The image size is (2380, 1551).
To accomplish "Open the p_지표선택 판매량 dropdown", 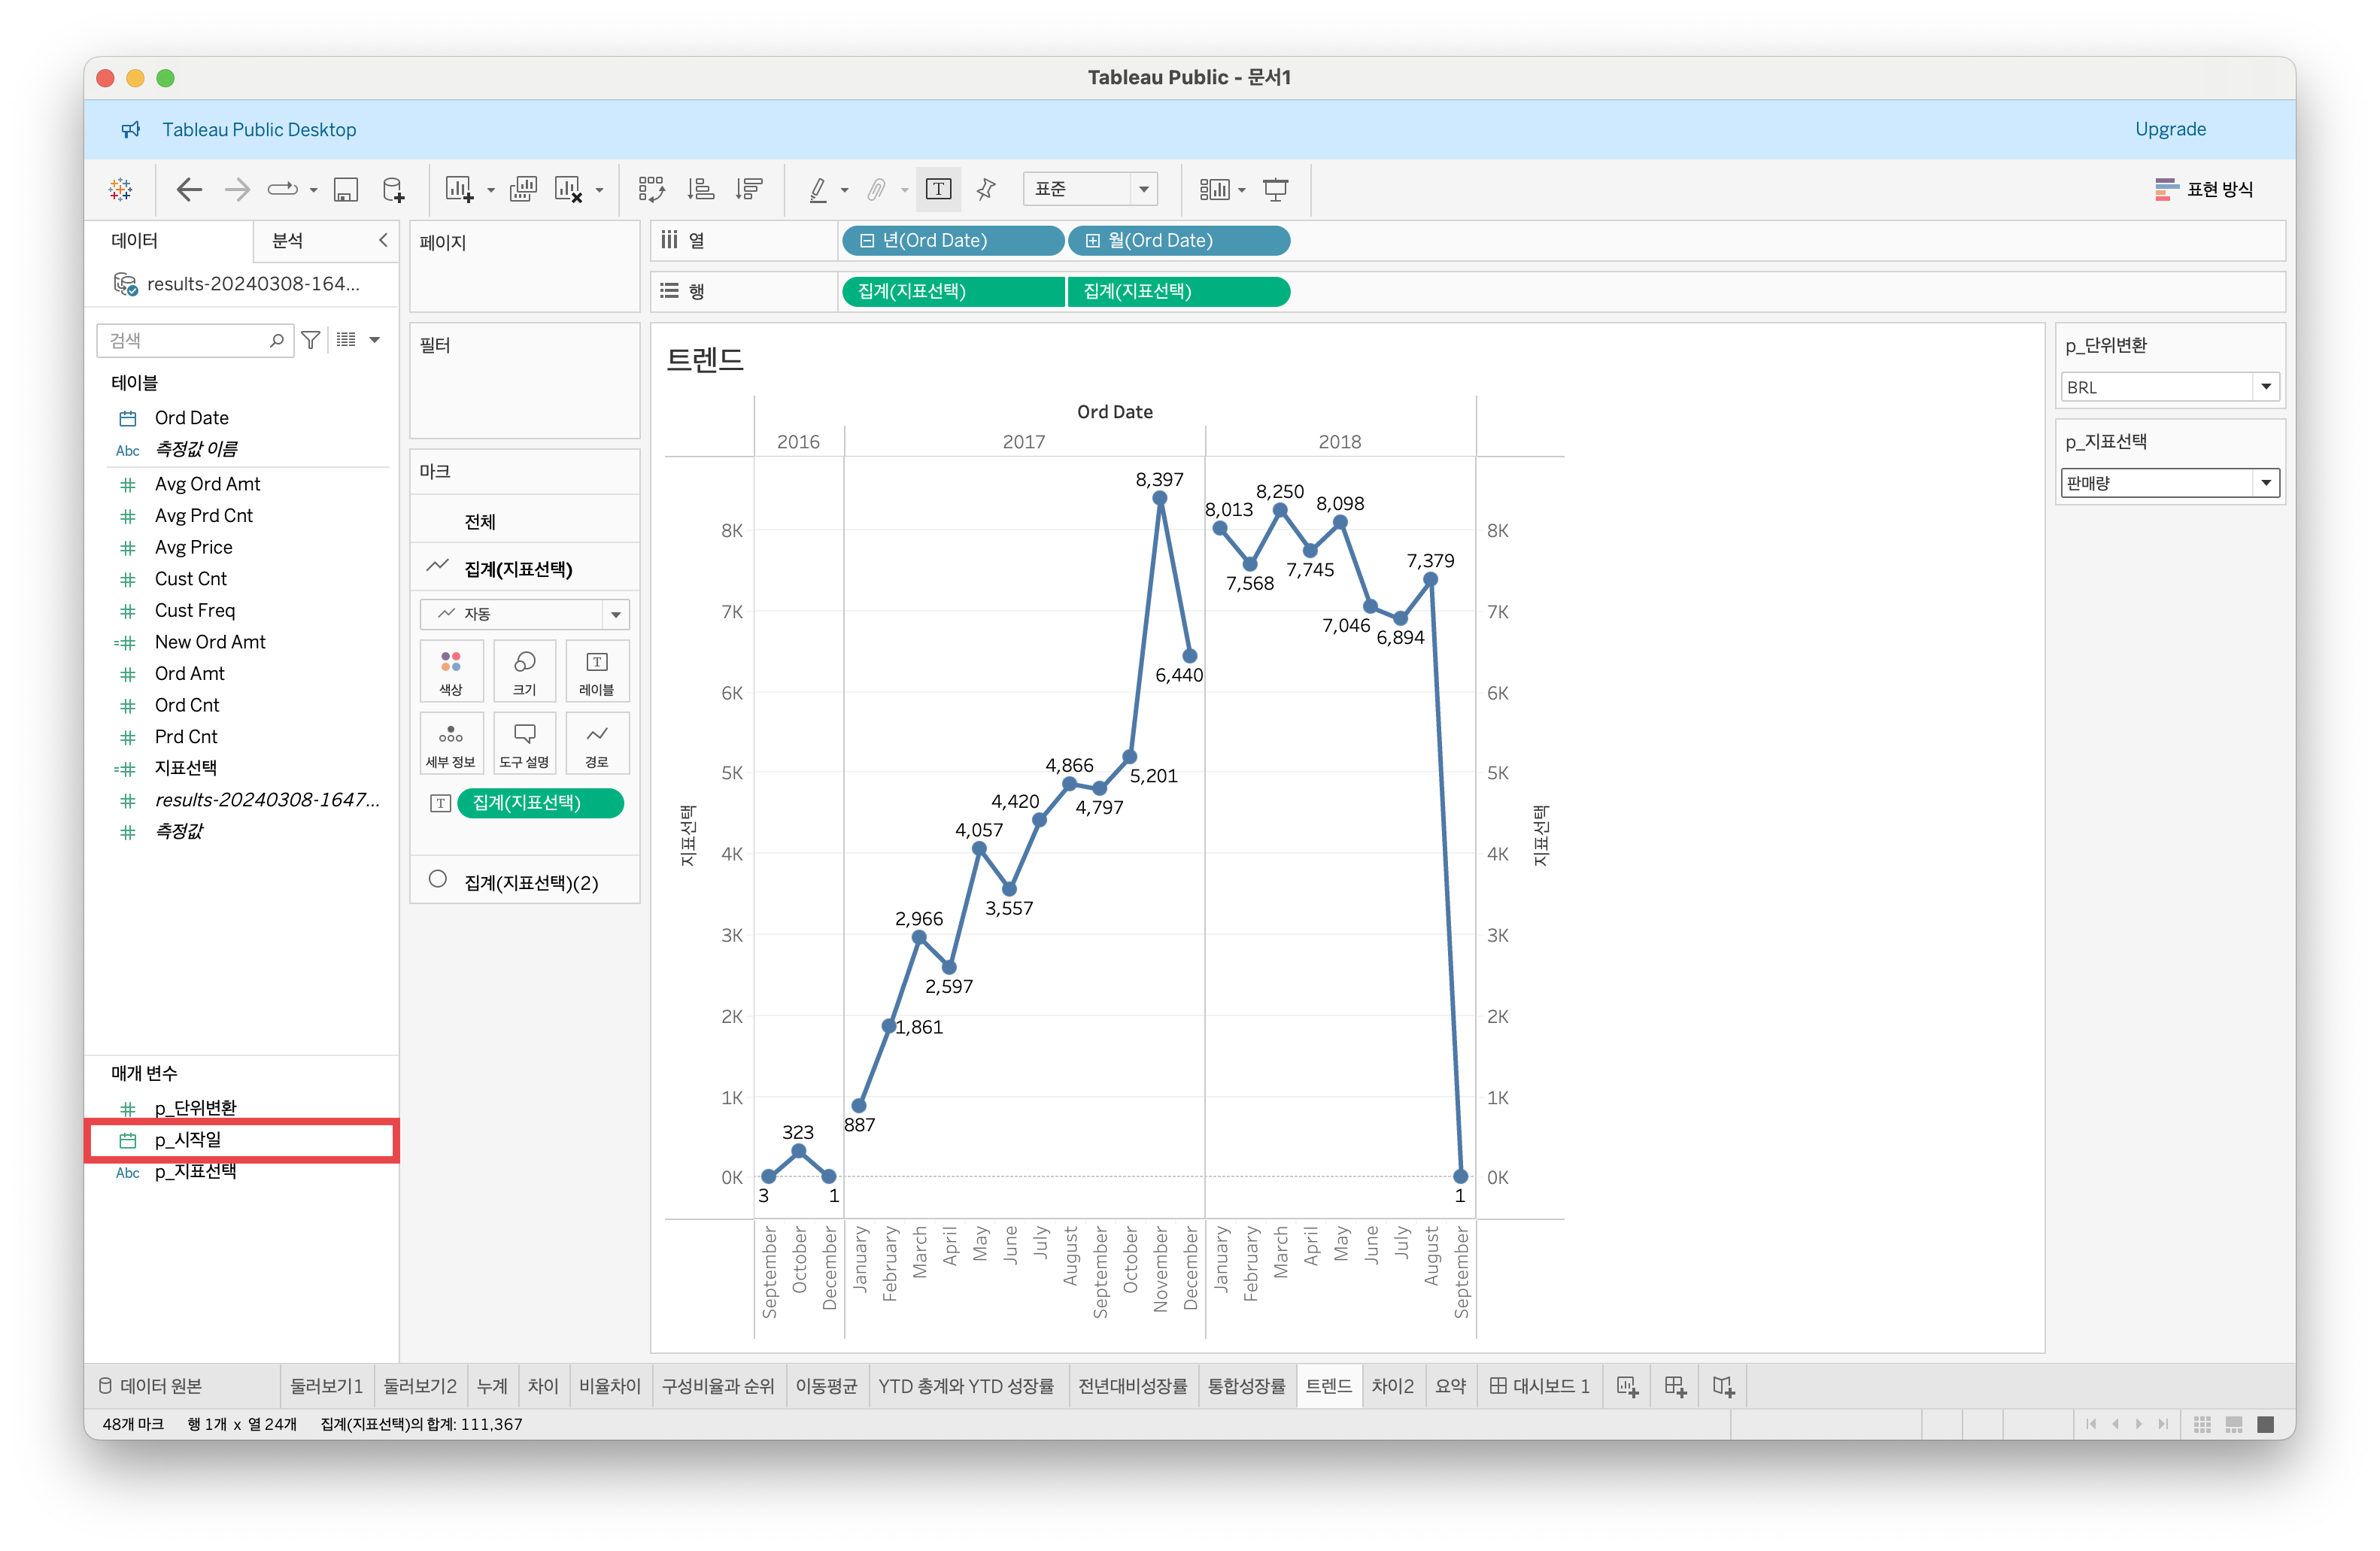I will coord(2265,483).
